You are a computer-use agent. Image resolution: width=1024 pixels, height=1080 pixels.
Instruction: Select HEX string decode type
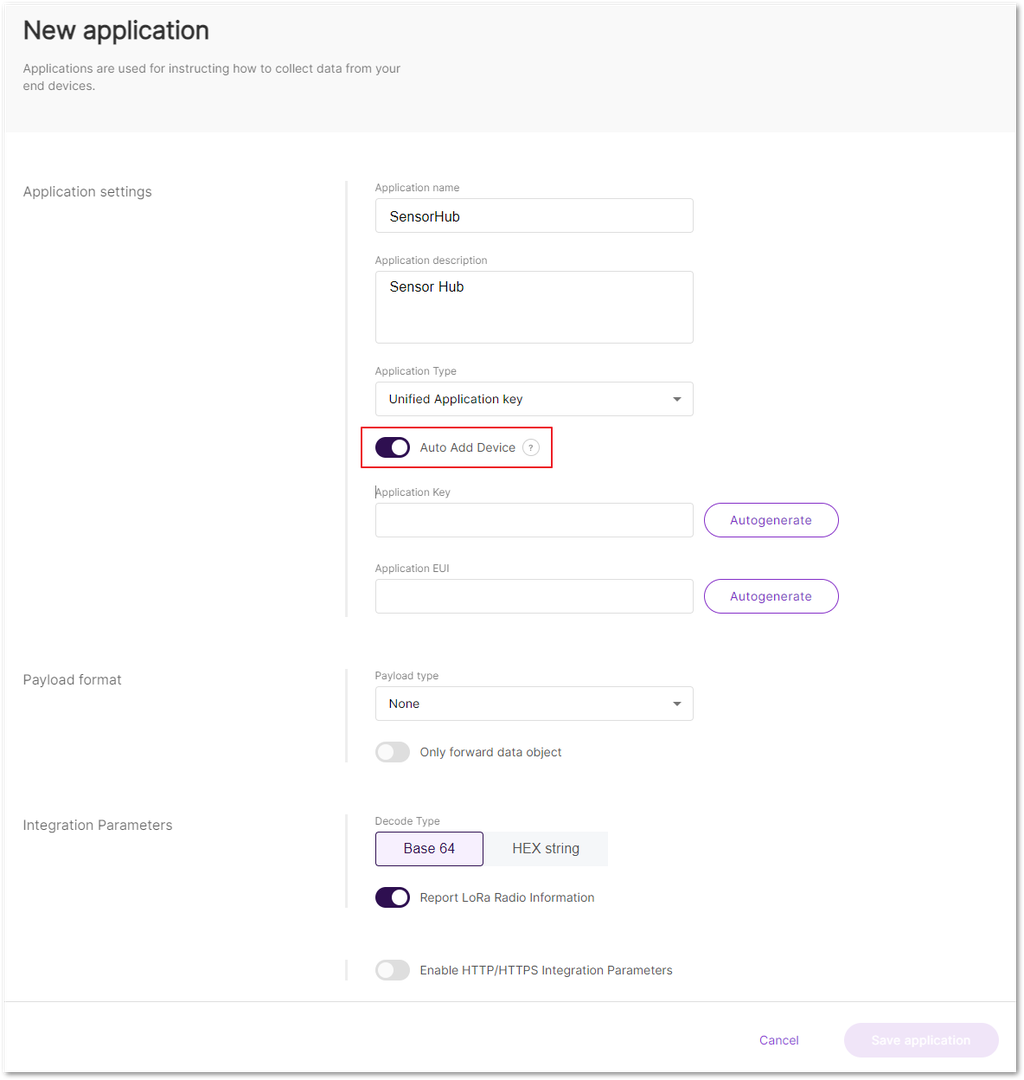(546, 849)
